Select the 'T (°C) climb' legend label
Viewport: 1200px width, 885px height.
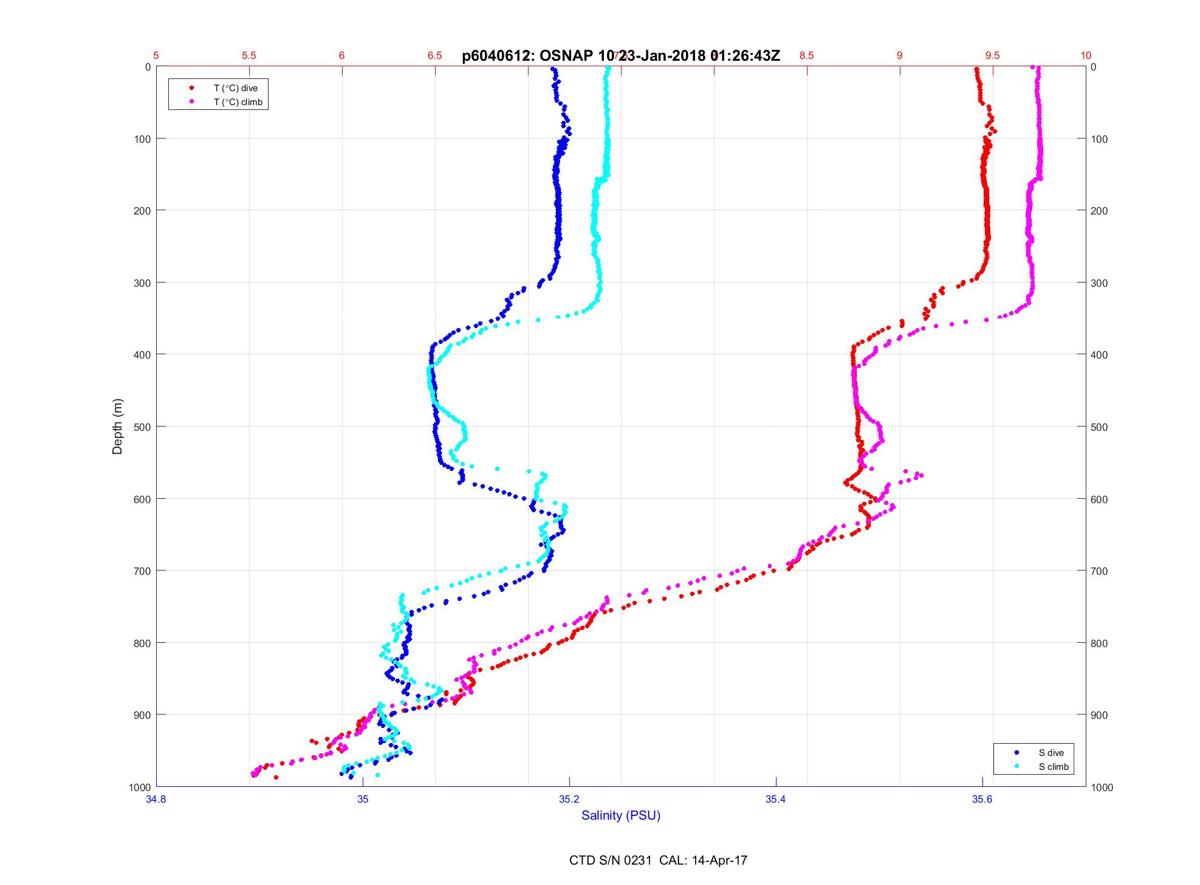click(240, 102)
